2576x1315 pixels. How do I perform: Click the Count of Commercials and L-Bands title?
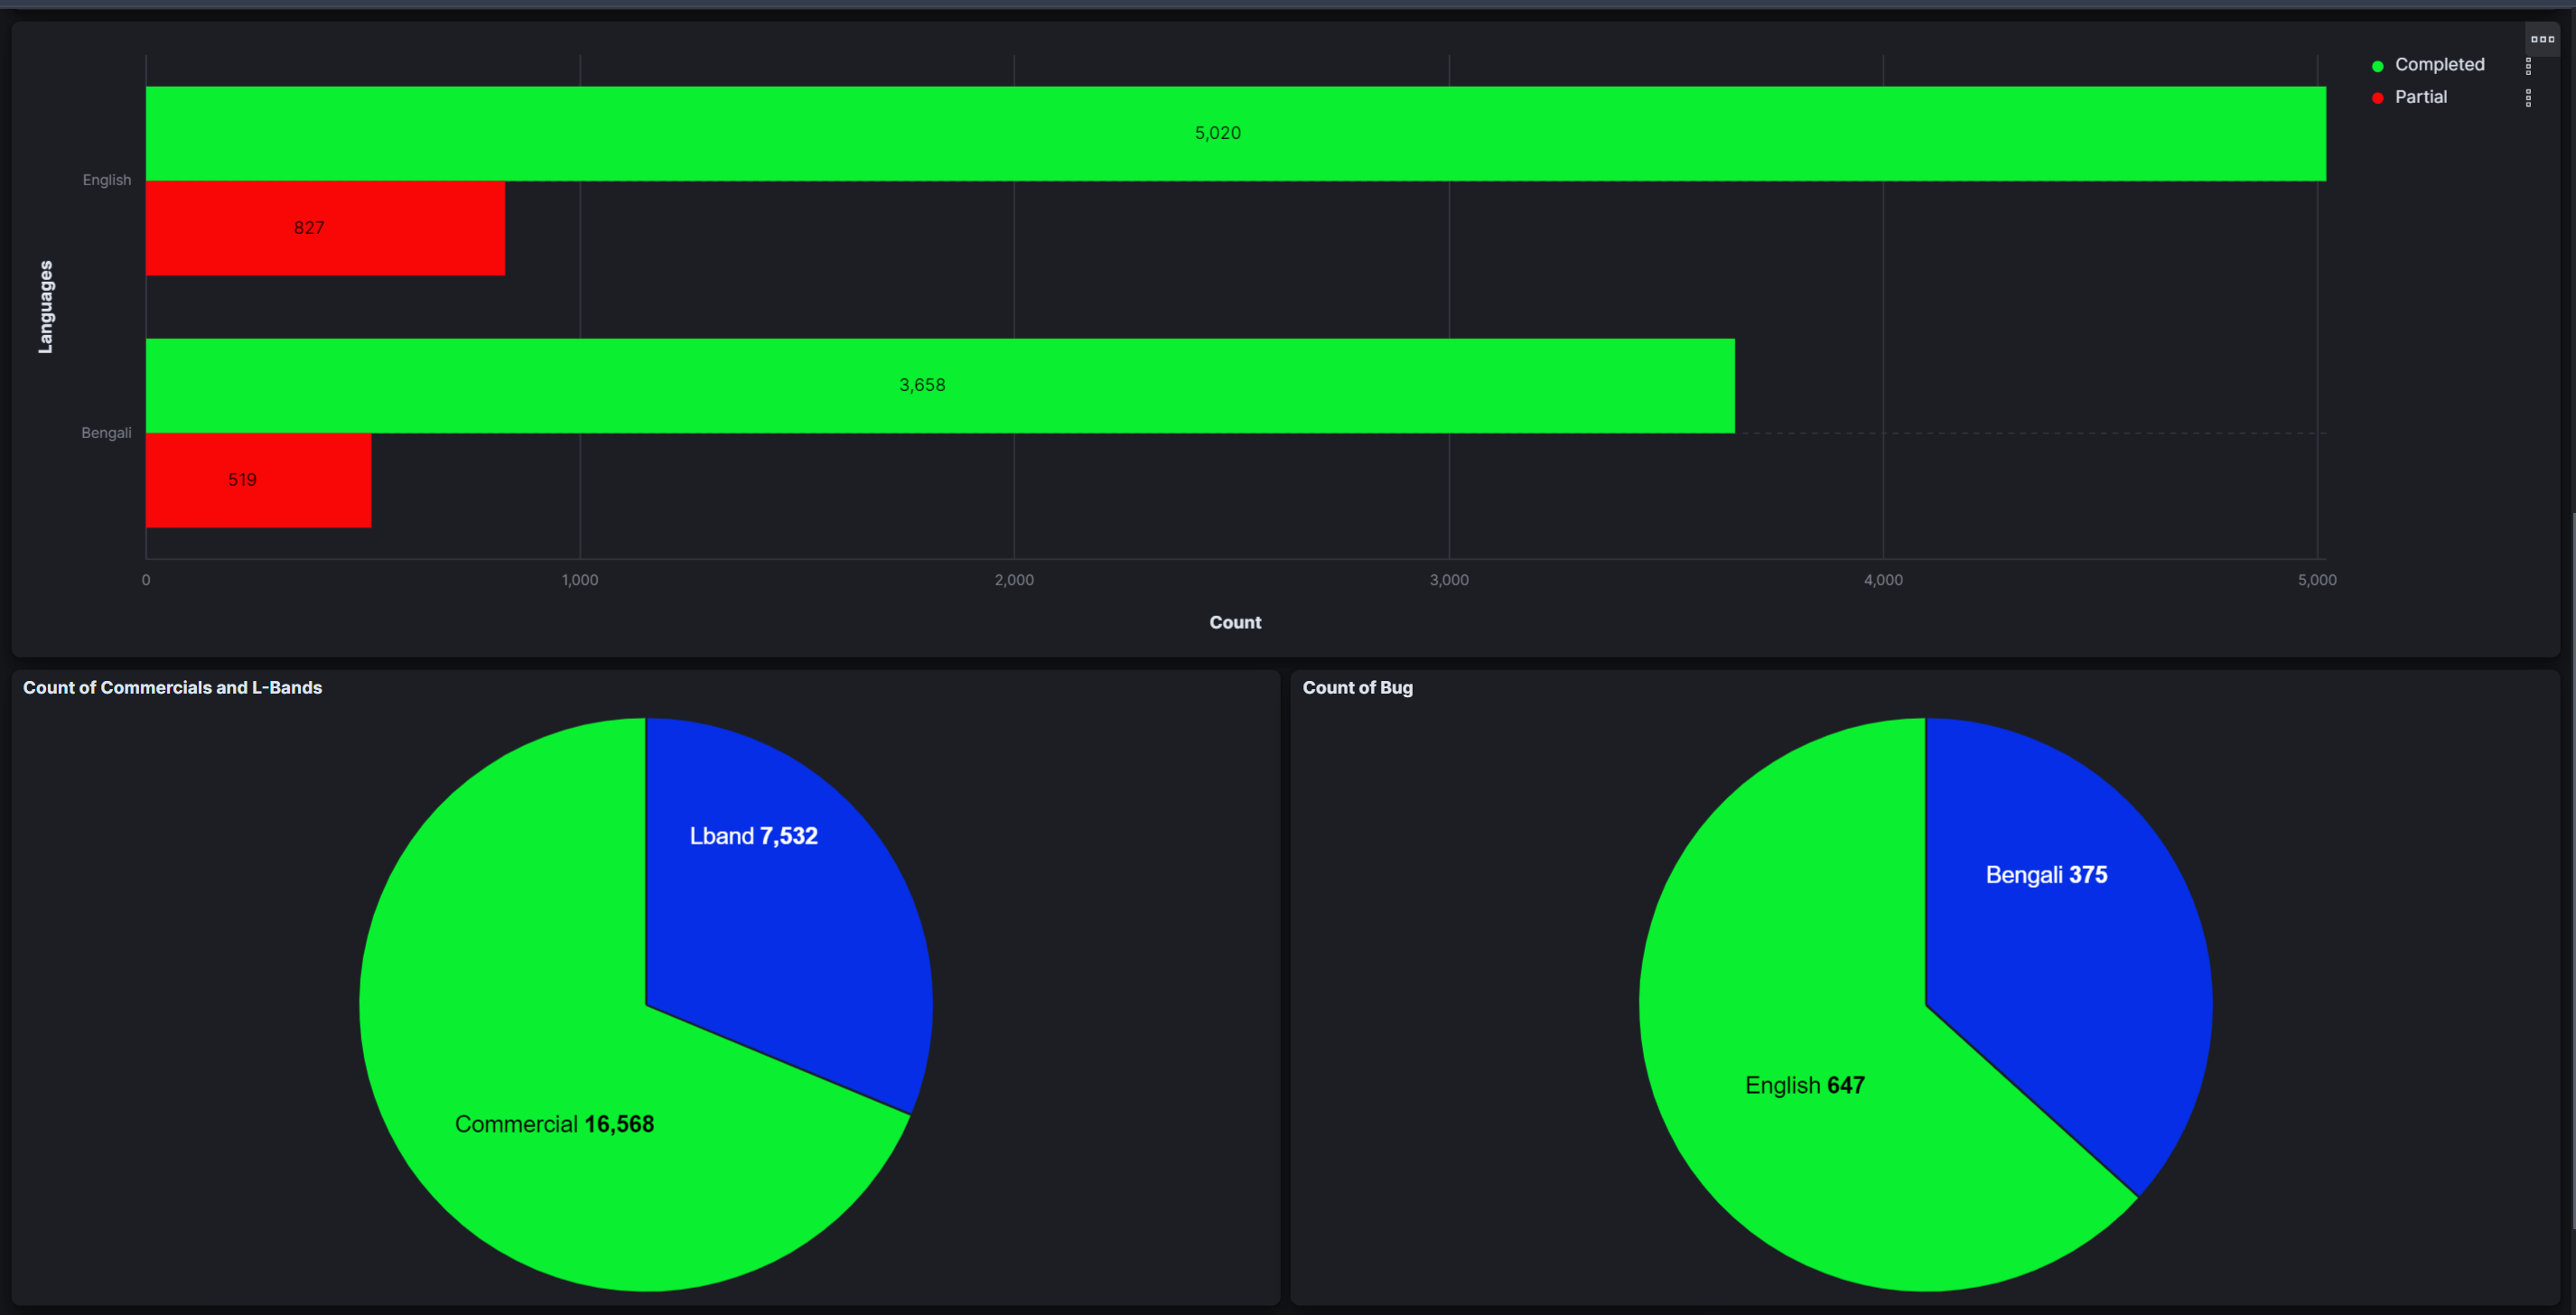172,688
